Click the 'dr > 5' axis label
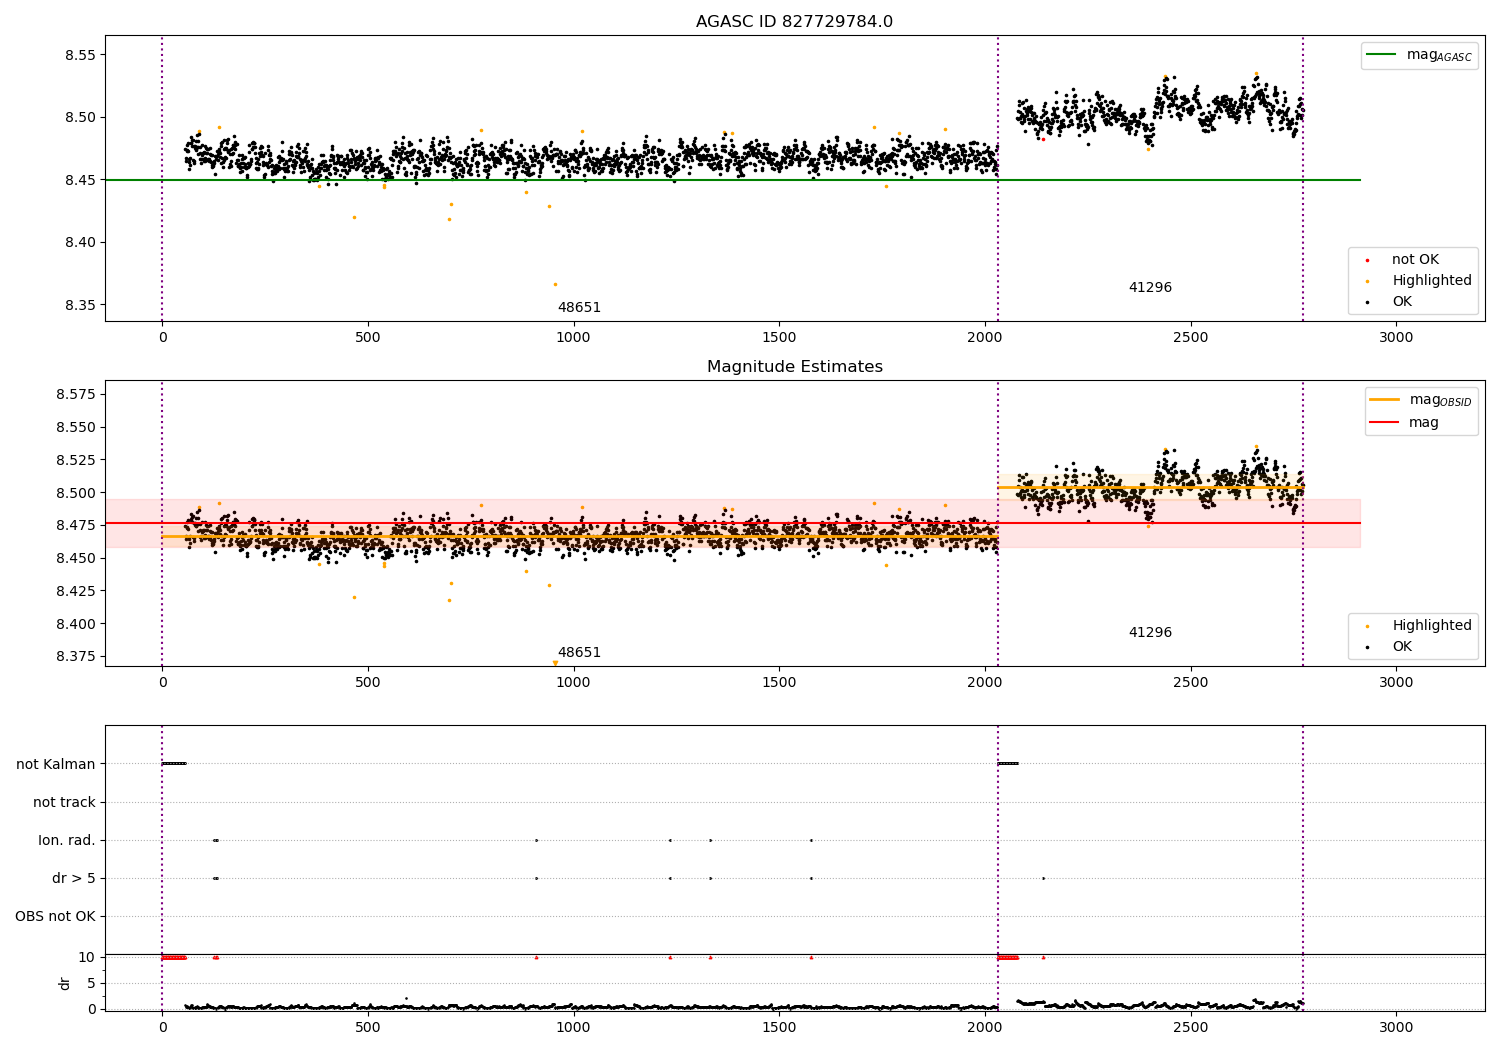The width and height of the screenshot is (1500, 1050). click(74, 878)
